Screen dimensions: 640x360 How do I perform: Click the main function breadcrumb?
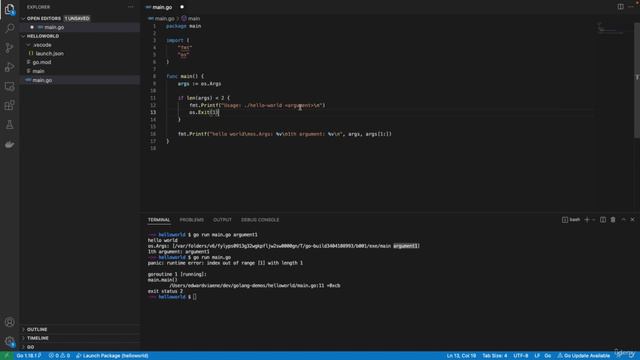193,18
